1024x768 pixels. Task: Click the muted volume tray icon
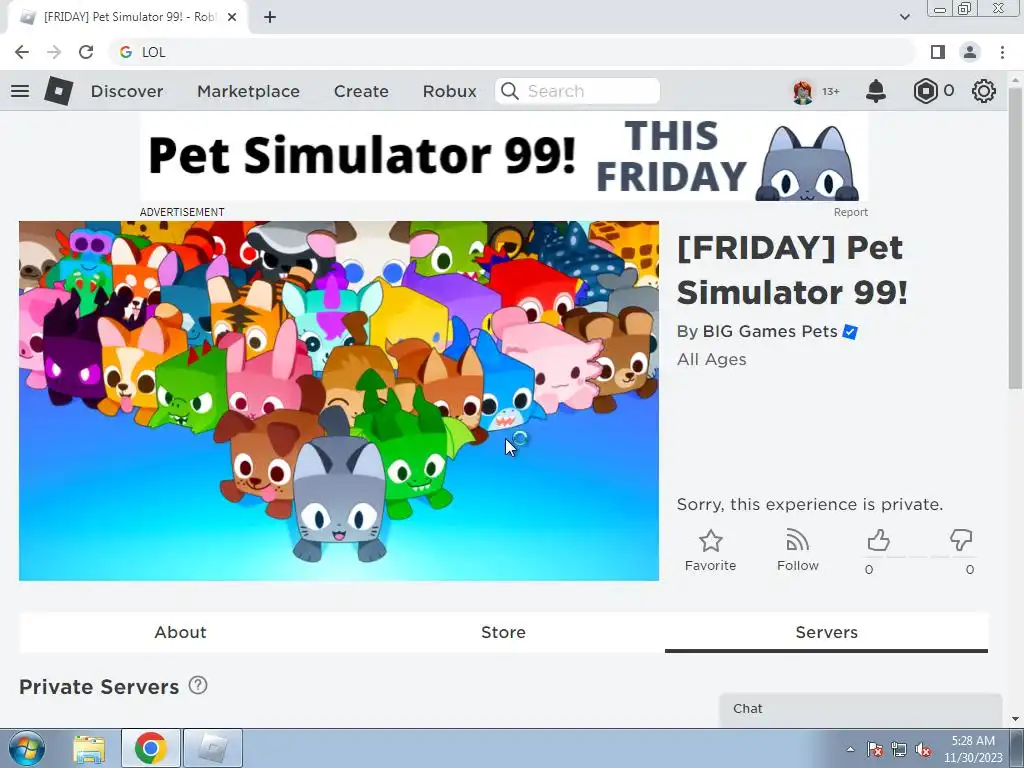[x=923, y=750]
